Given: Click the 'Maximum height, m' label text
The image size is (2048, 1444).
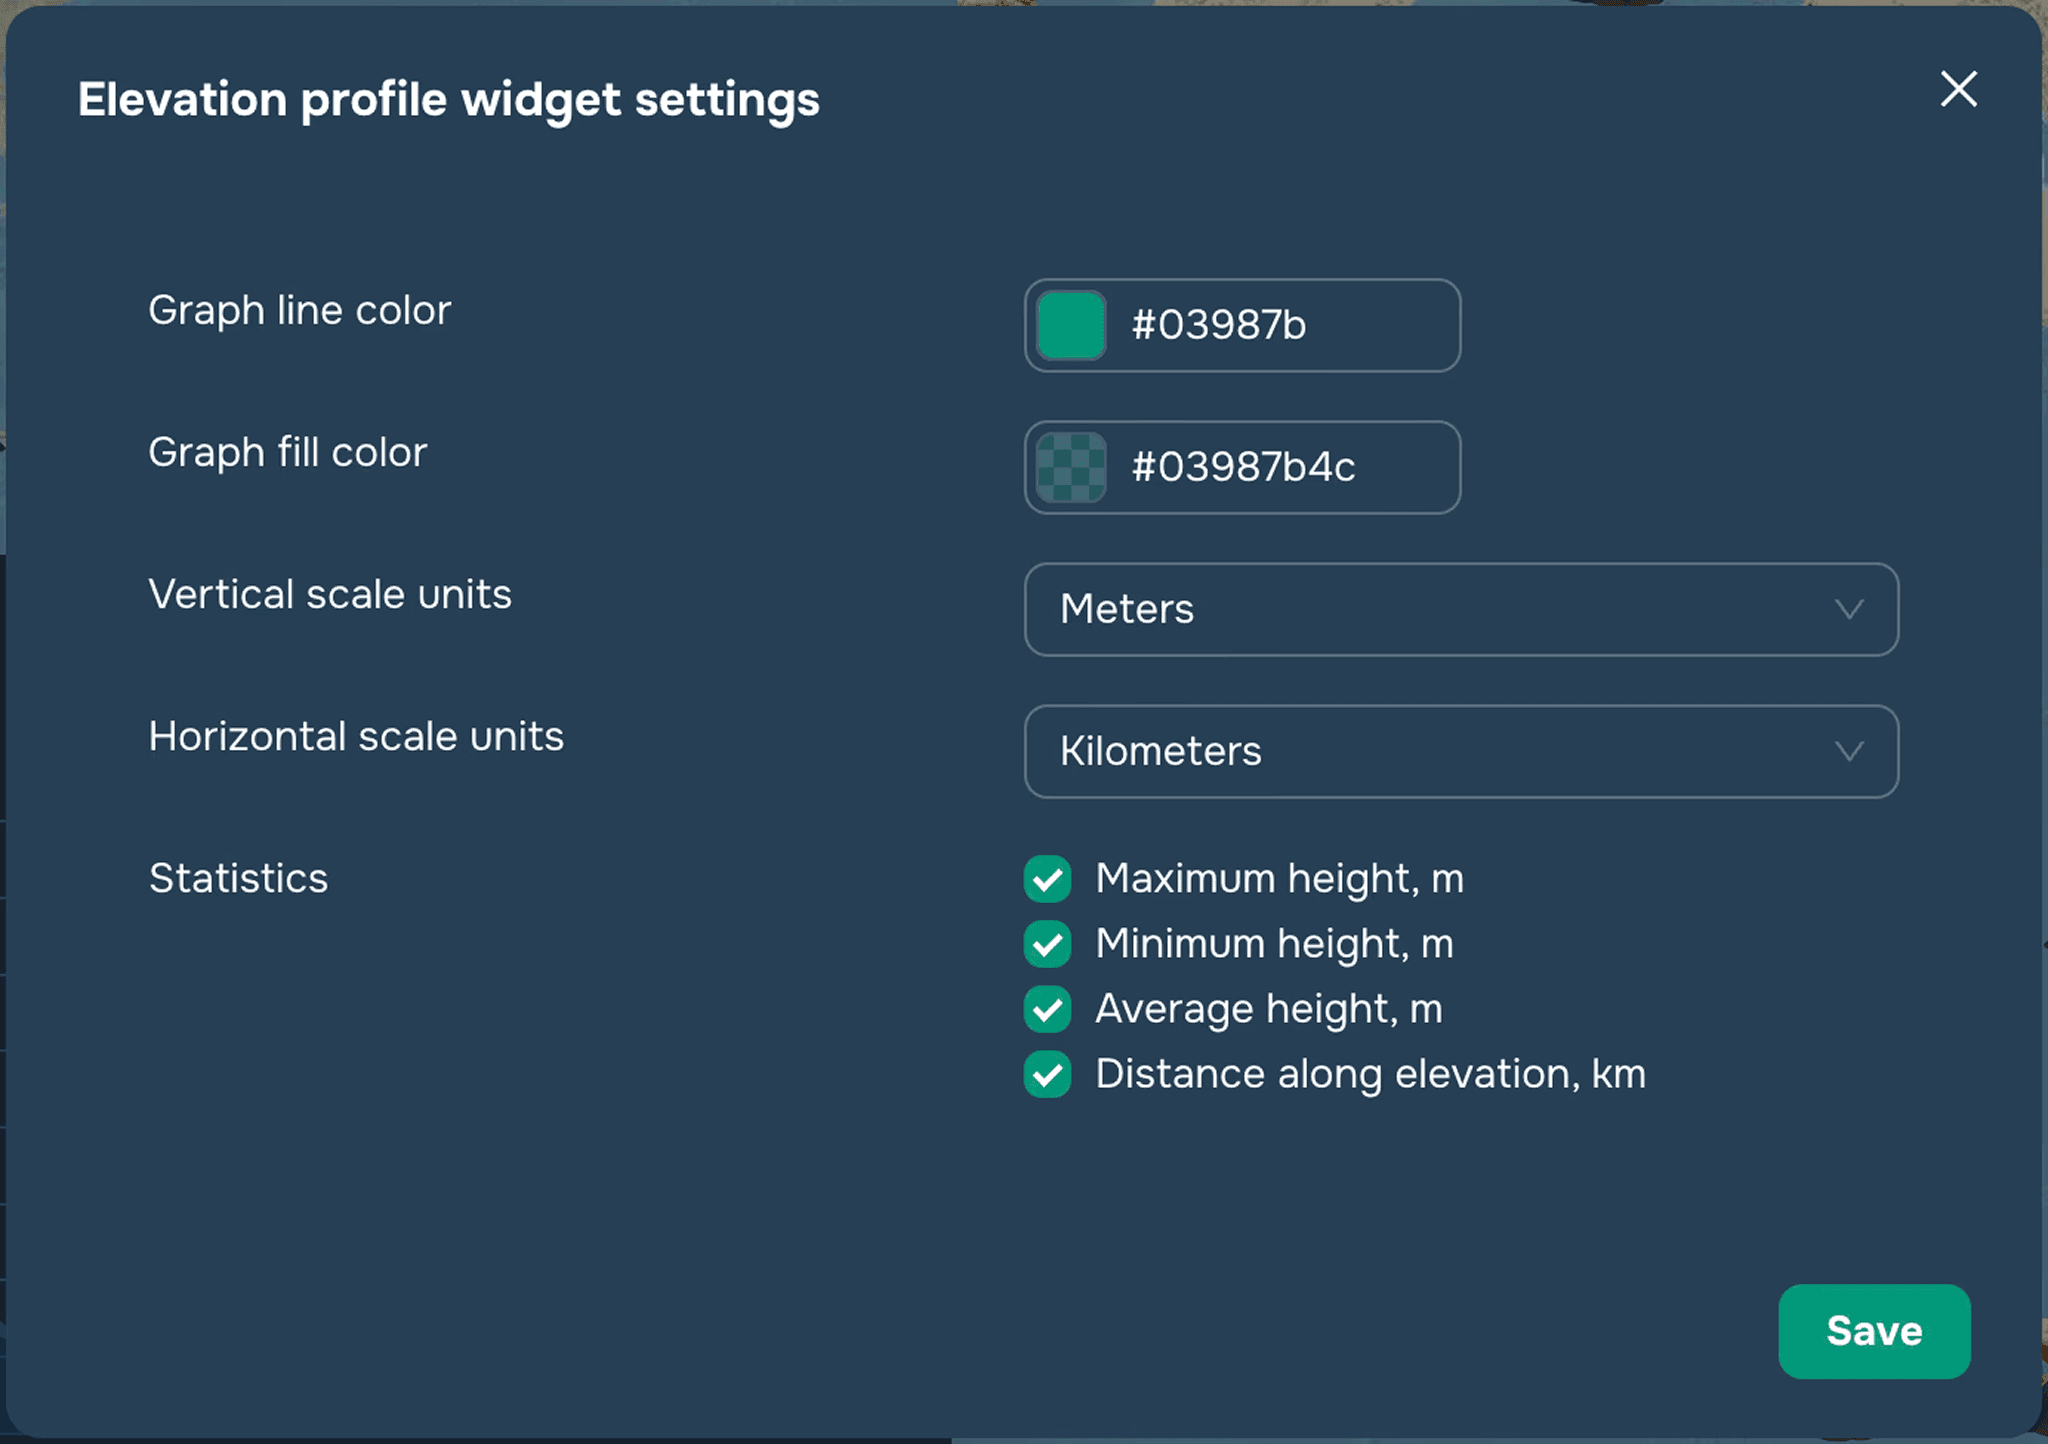Looking at the screenshot, I should tap(1279, 879).
